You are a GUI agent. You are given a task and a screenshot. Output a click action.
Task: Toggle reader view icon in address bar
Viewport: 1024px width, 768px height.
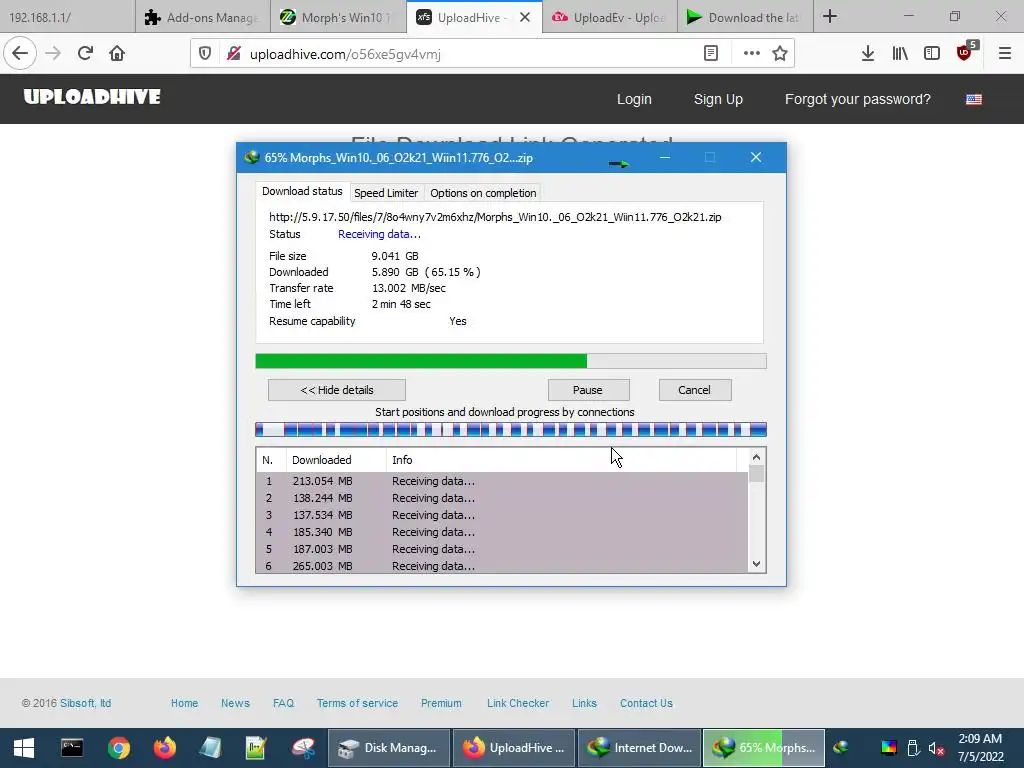tap(711, 54)
